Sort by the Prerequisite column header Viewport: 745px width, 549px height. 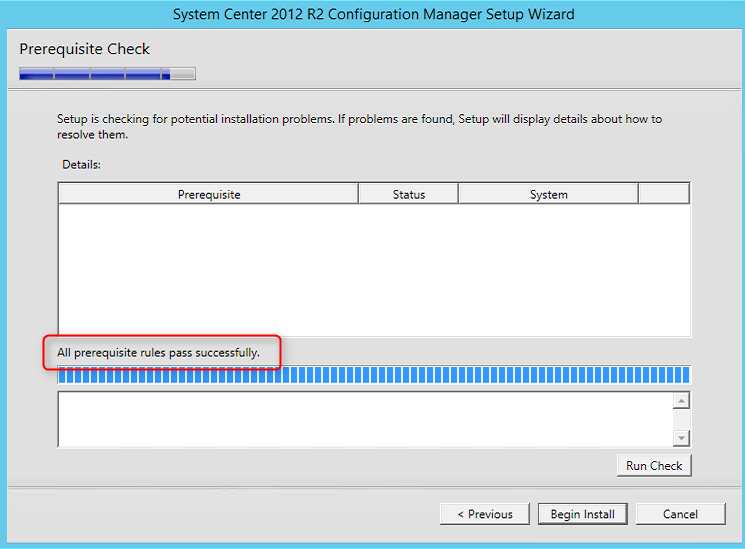(x=209, y=194)
